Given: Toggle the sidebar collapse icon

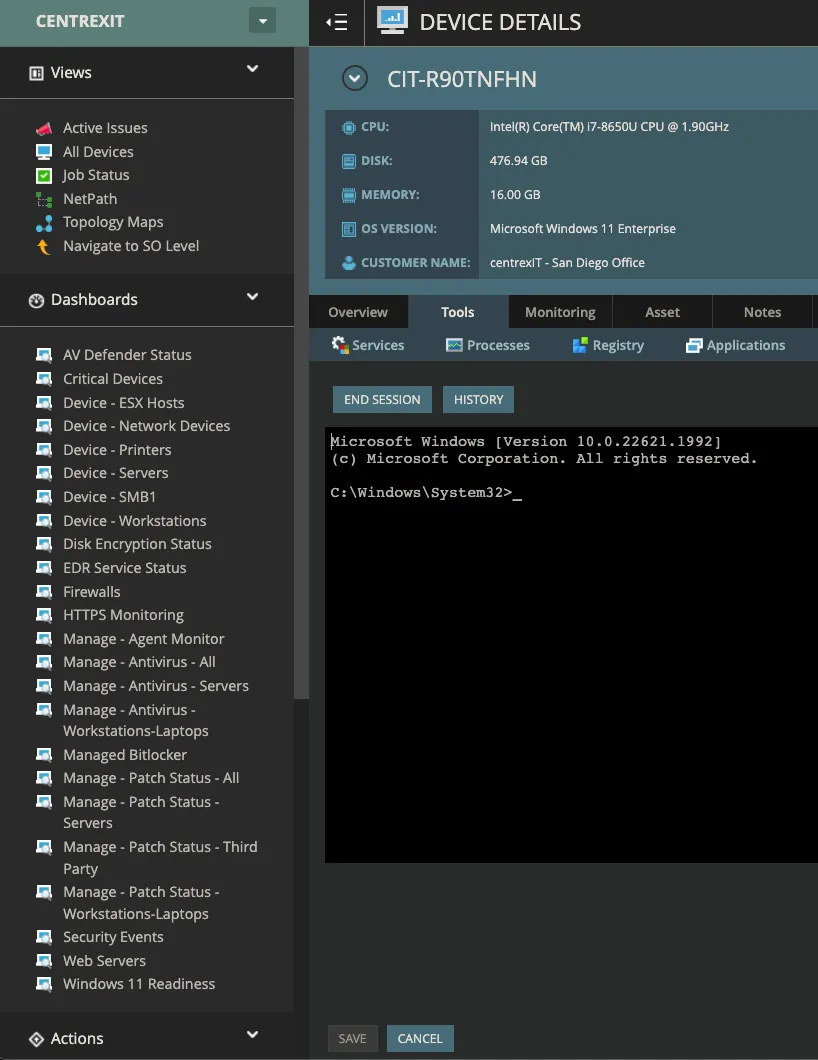Looking at the screenshot, I should tap(337, 22).
